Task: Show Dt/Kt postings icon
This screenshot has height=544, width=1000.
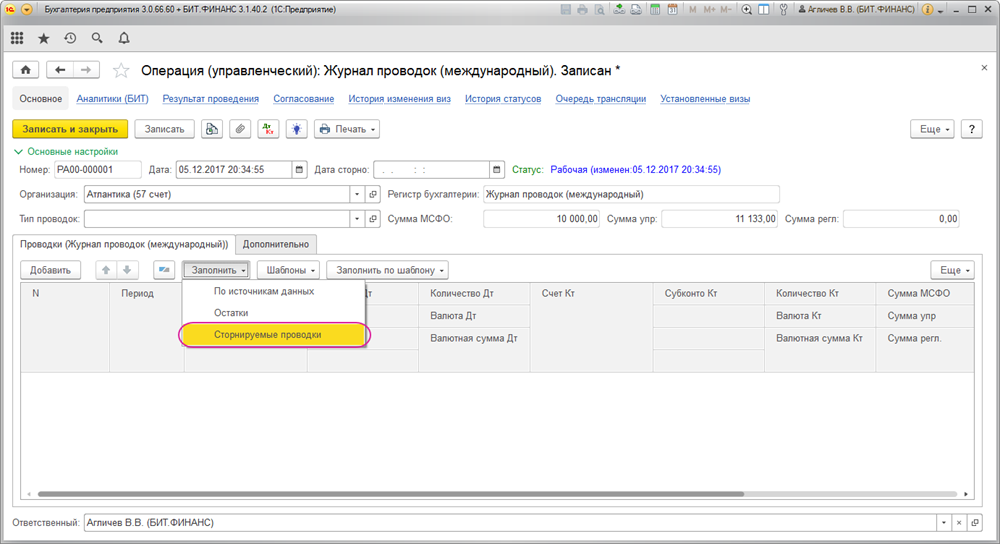Action: pos(268,129)
